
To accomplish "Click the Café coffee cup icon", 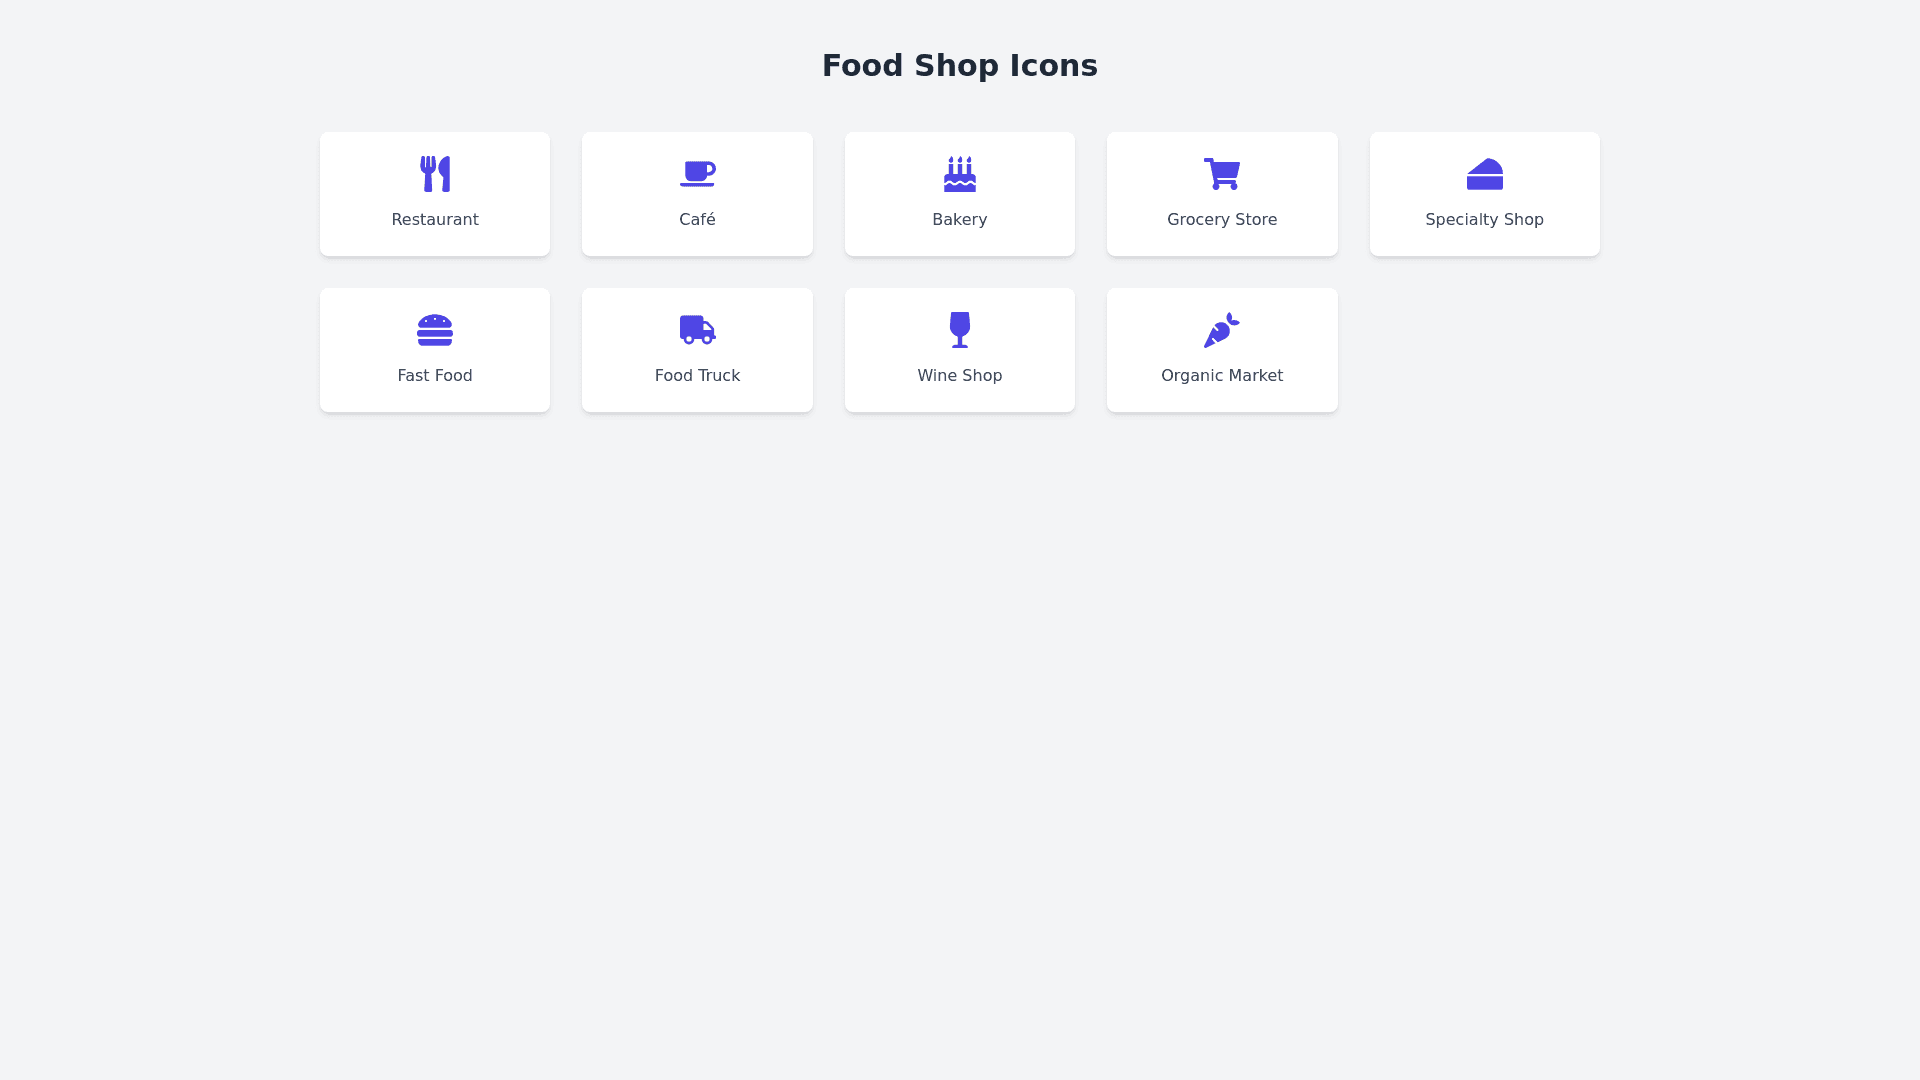I will pyautogui.click(x=697, y=173).
